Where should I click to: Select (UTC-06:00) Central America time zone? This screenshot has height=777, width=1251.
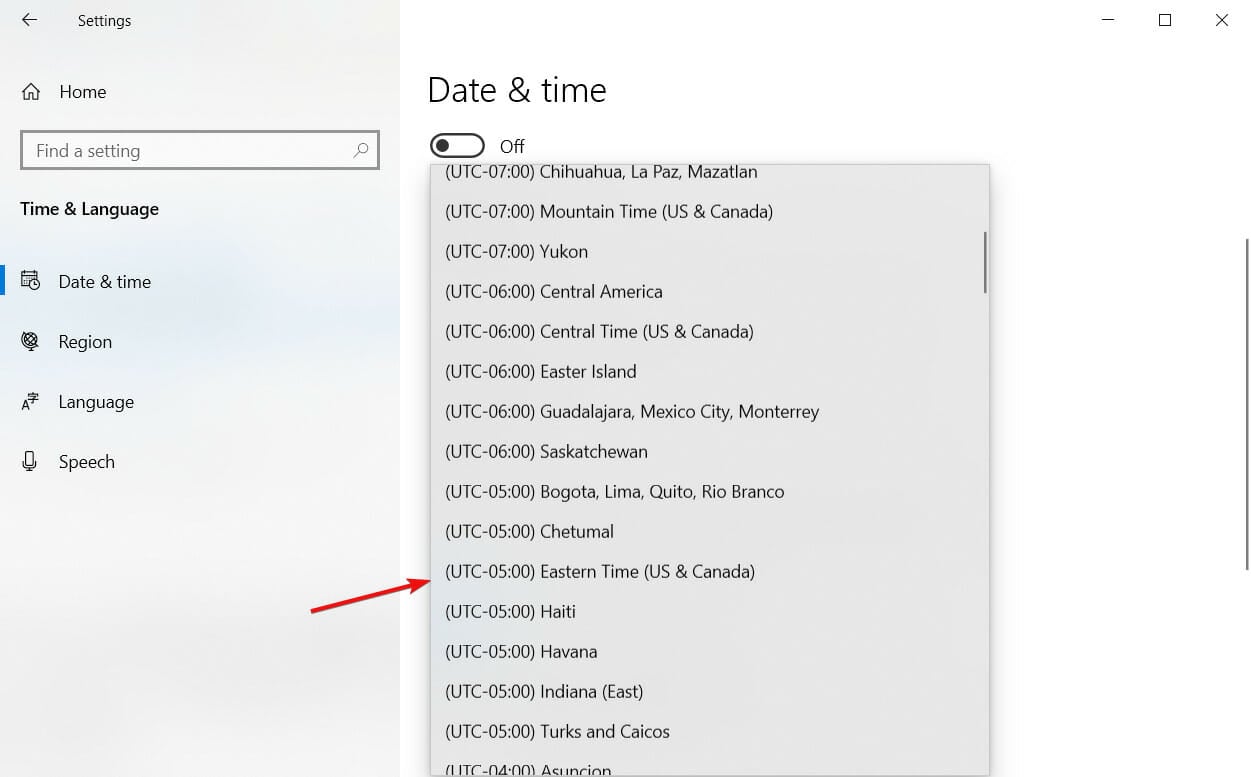pyautogui.click(x=710, y=292)
